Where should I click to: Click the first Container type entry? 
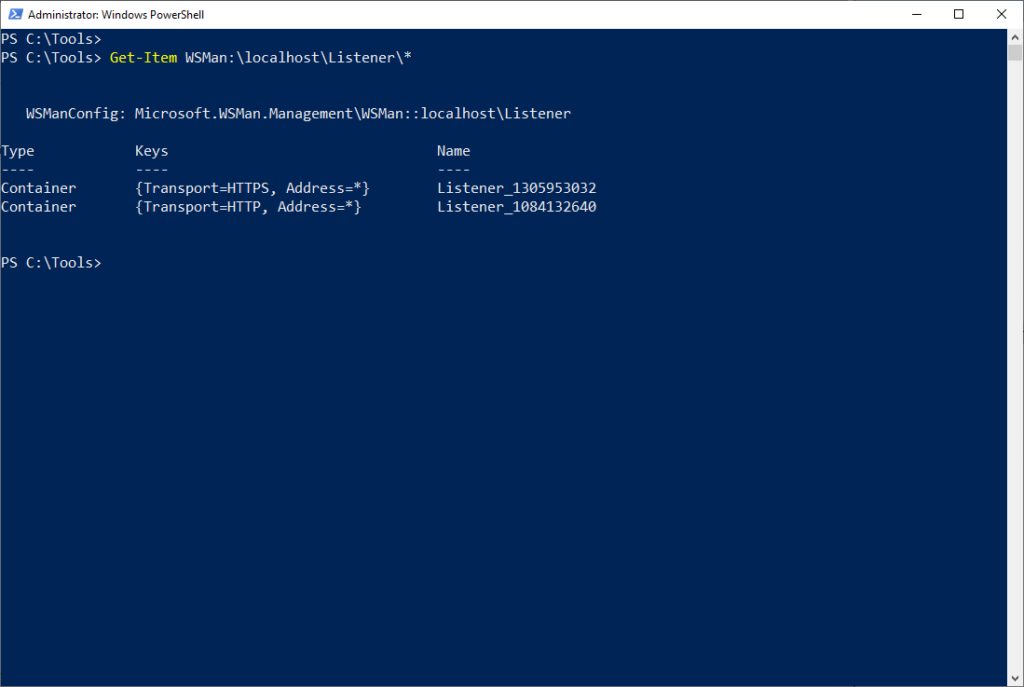38,187
